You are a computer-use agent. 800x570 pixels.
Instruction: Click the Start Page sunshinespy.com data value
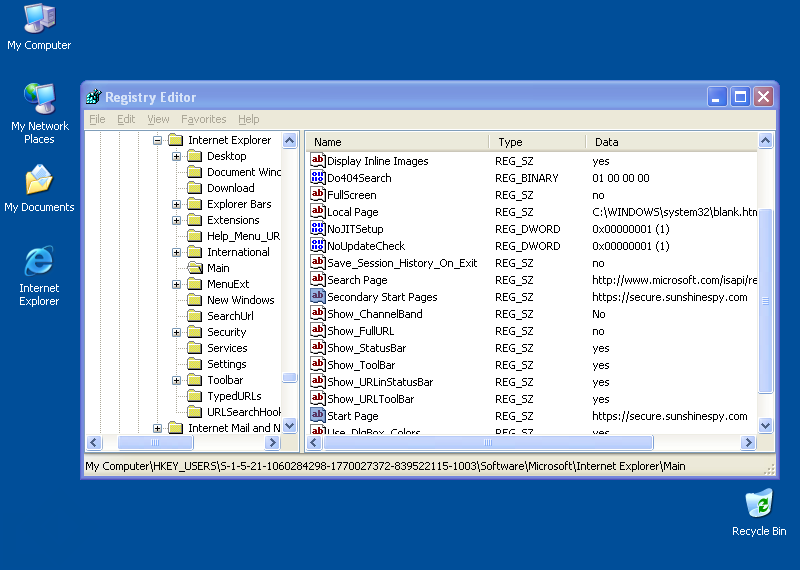[669, 416]
